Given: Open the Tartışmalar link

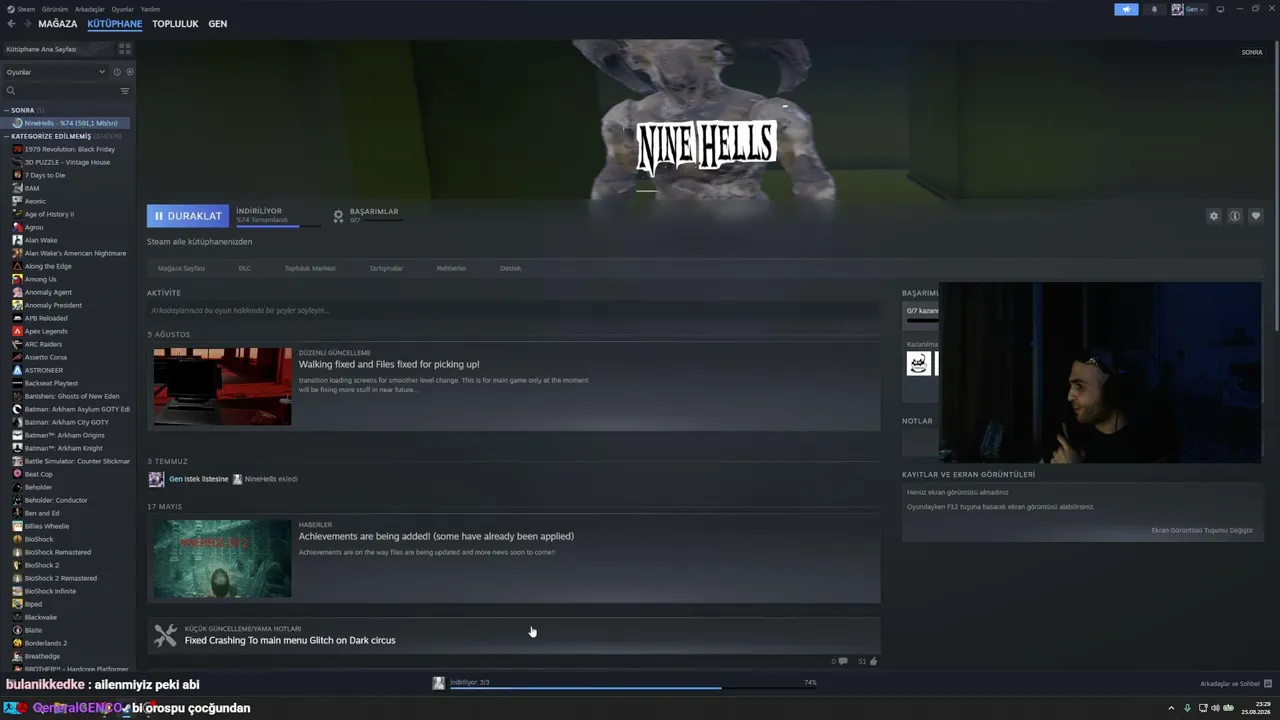Looking at the screenshot, I should click(x=386, y=268).
